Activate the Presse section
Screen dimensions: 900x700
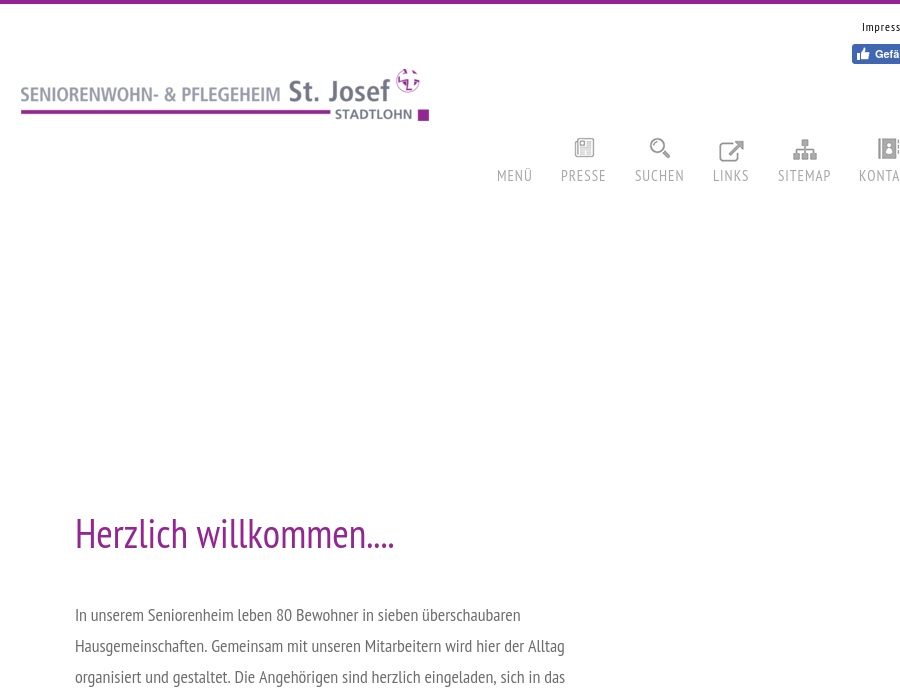583,175
